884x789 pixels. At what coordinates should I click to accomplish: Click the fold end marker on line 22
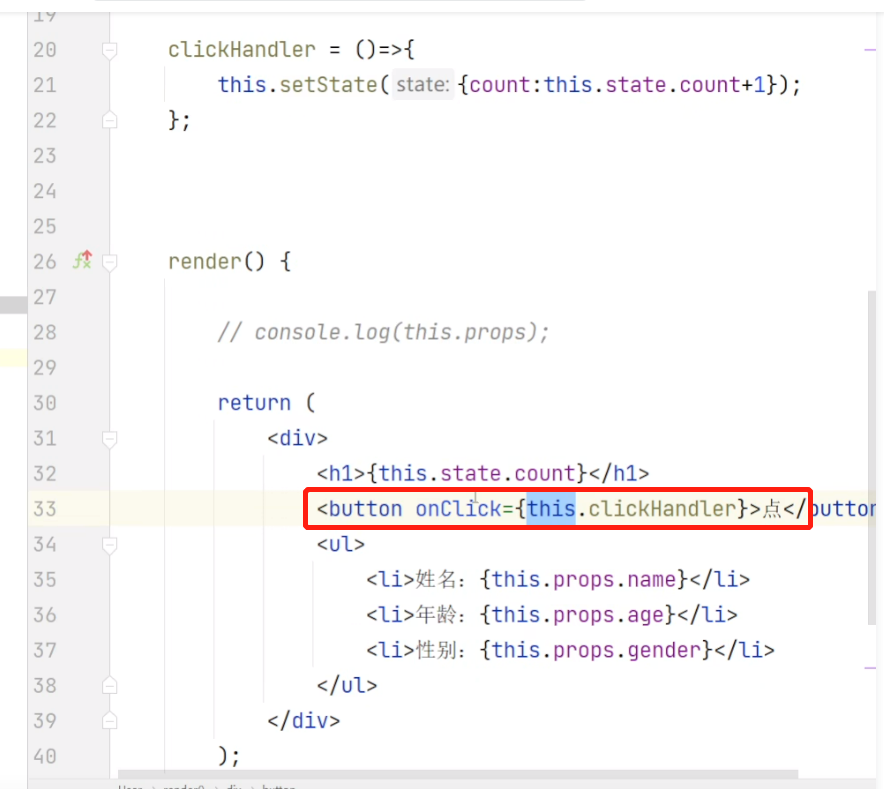(109, 120)
